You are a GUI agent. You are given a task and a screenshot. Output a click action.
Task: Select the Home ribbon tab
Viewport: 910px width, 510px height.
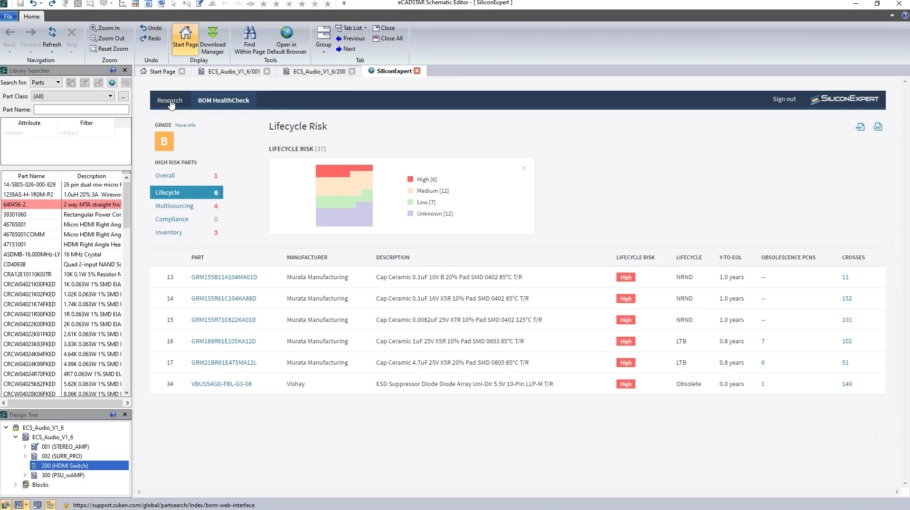(31, 16)
